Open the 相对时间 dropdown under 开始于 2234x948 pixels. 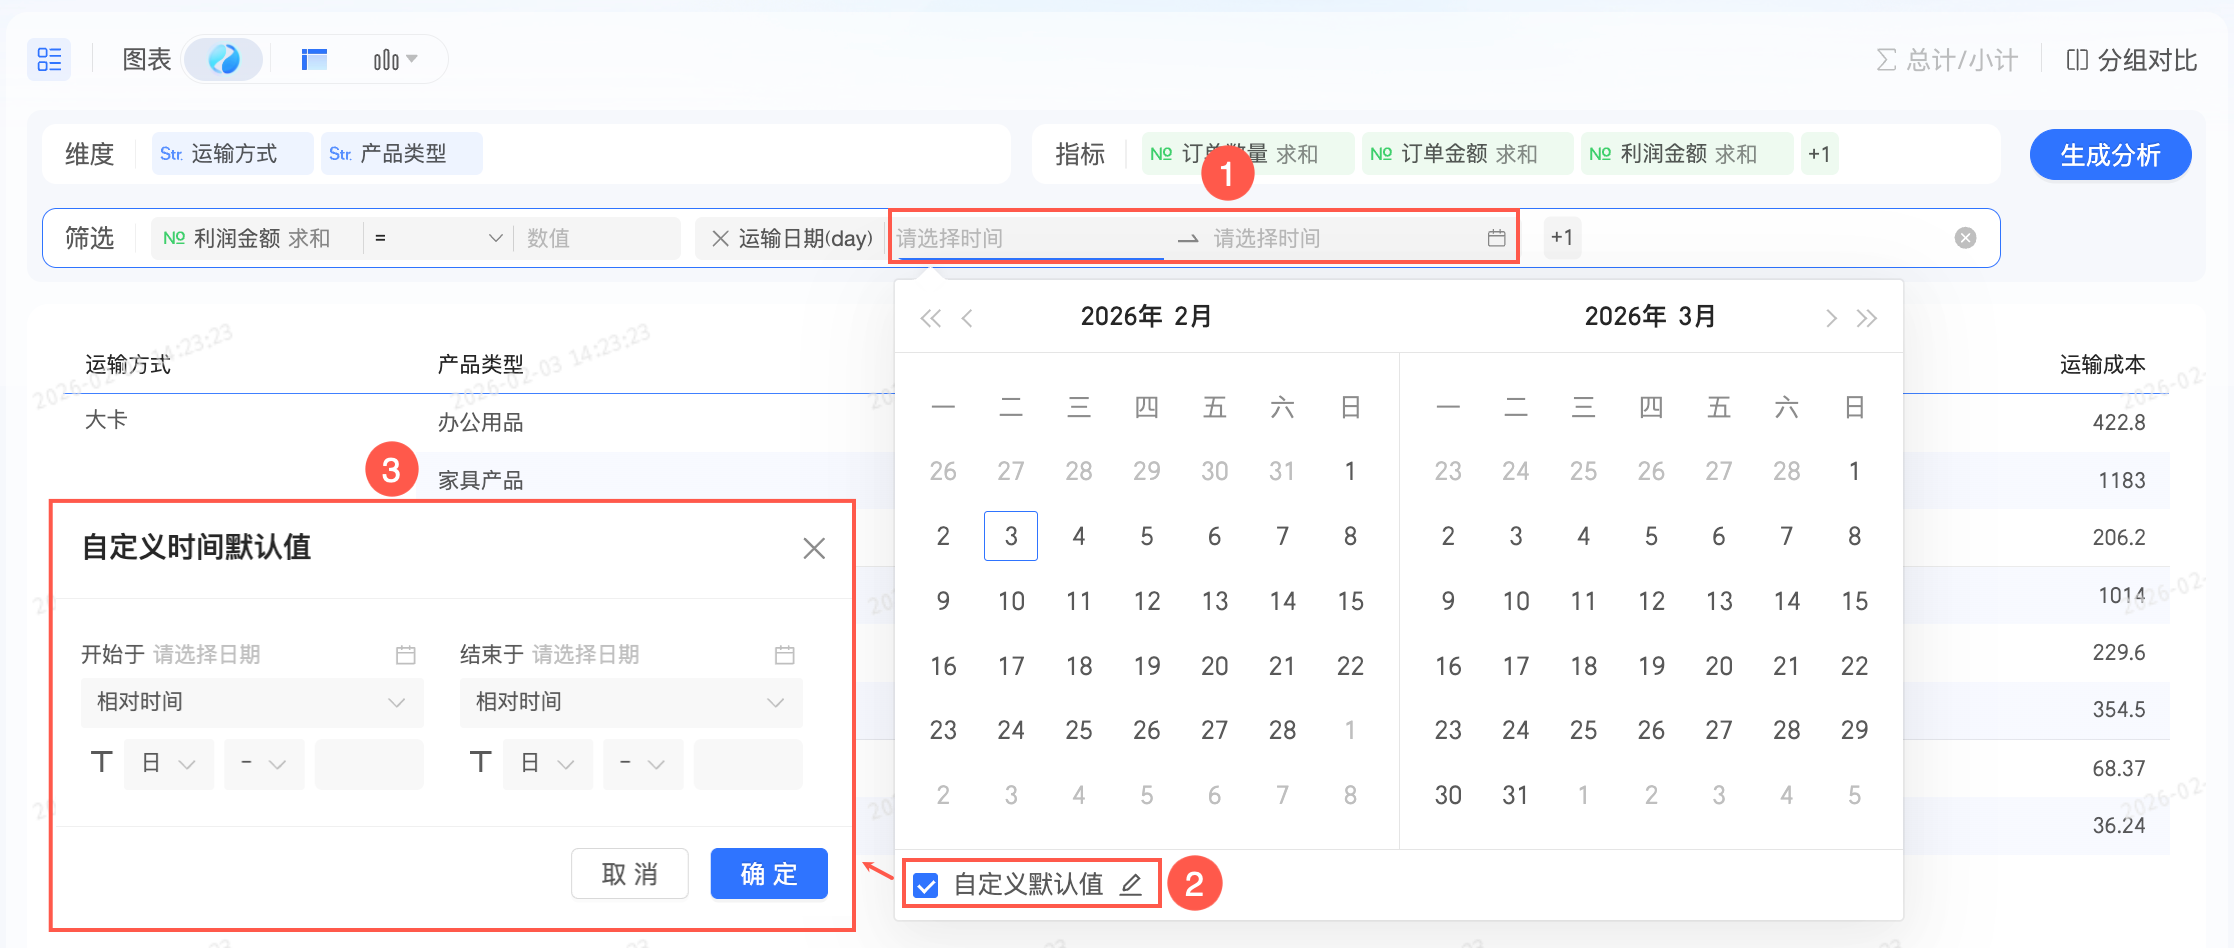[252, 702]
